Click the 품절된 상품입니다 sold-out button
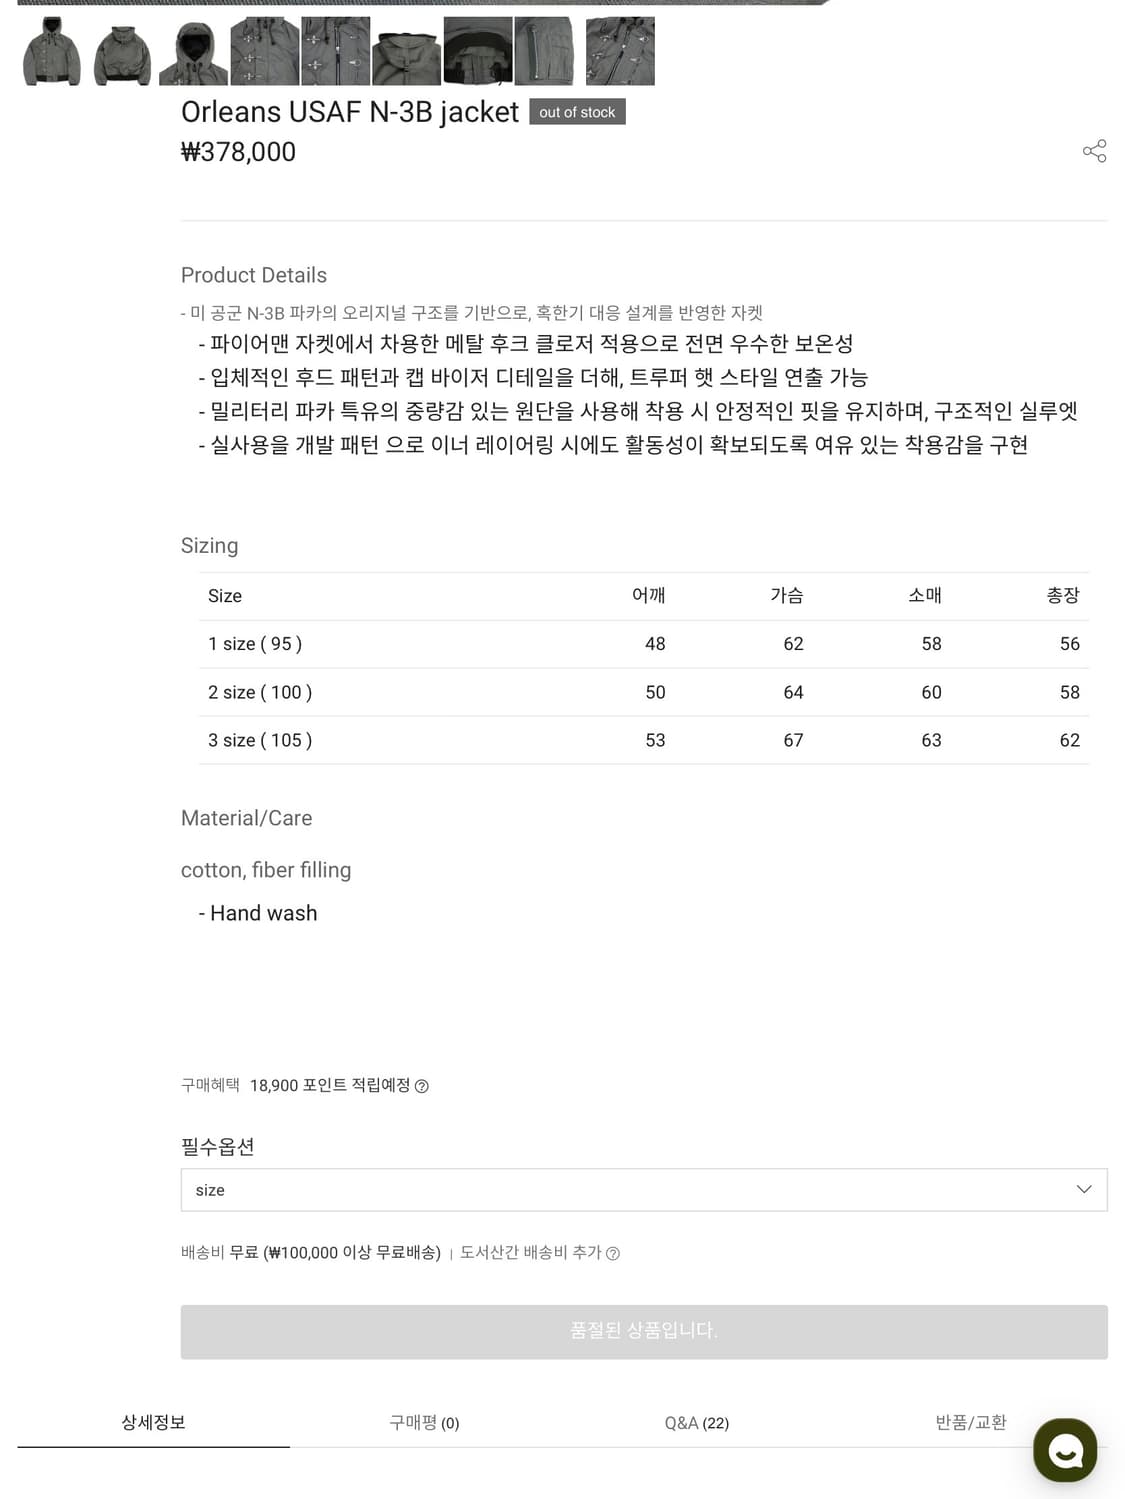The height and width of the screenshot is (1499, 1125). [x=643, y=1331]
